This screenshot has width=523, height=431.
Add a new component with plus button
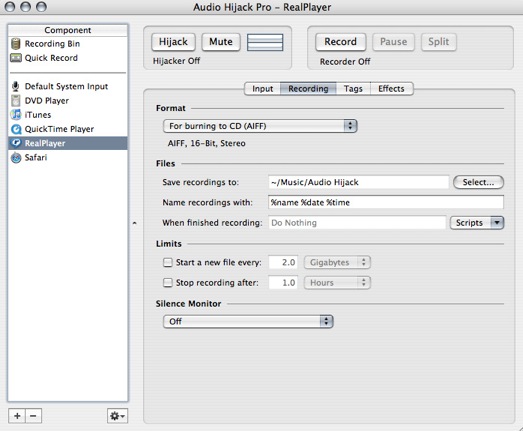point(17,416)
